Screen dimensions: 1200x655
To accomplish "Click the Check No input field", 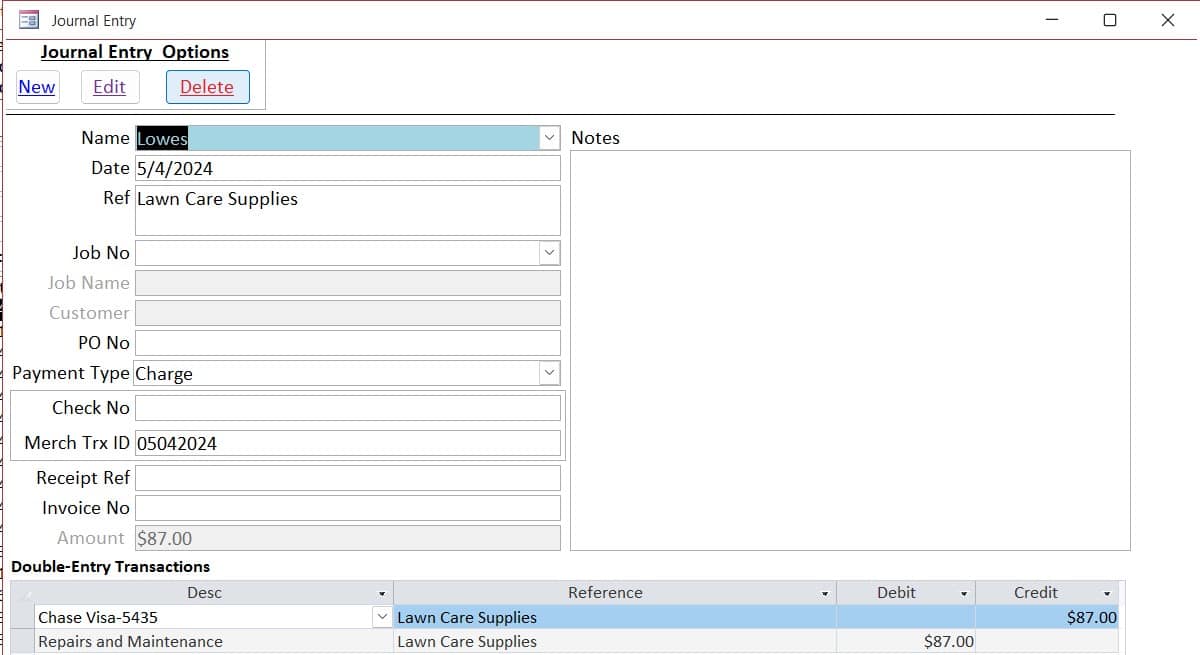I will pos(348,408).
